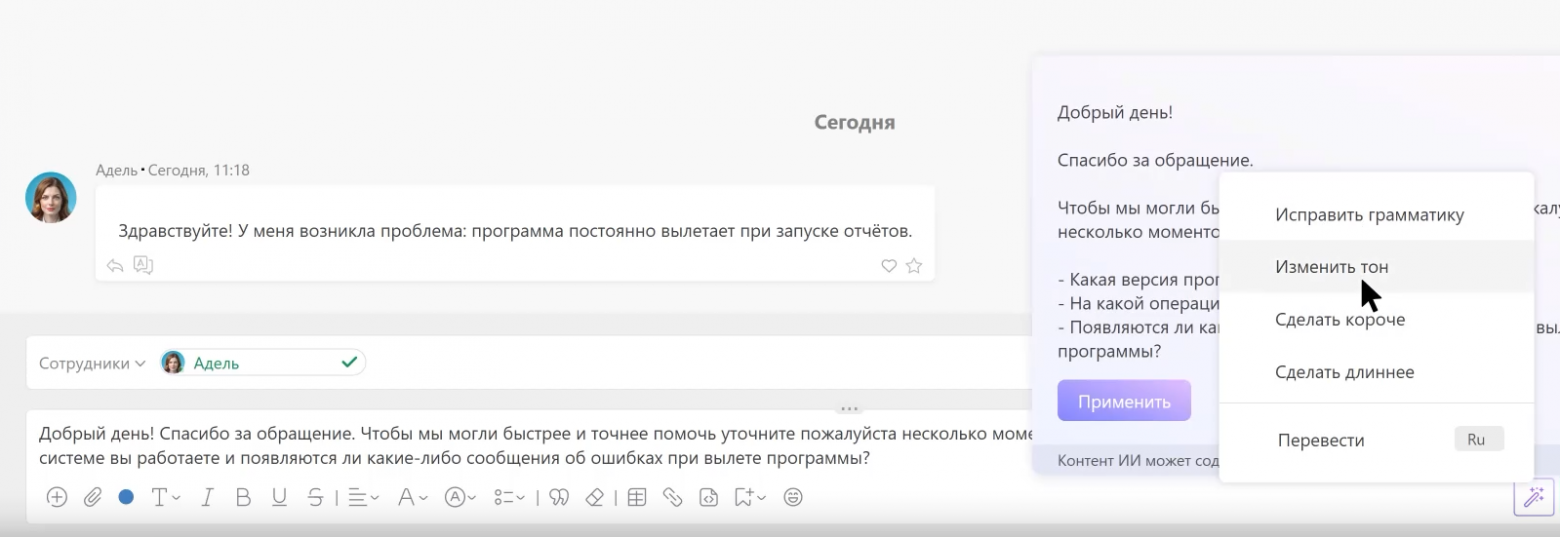
Task: Toggle italic formatting
Action: point(207,497)
